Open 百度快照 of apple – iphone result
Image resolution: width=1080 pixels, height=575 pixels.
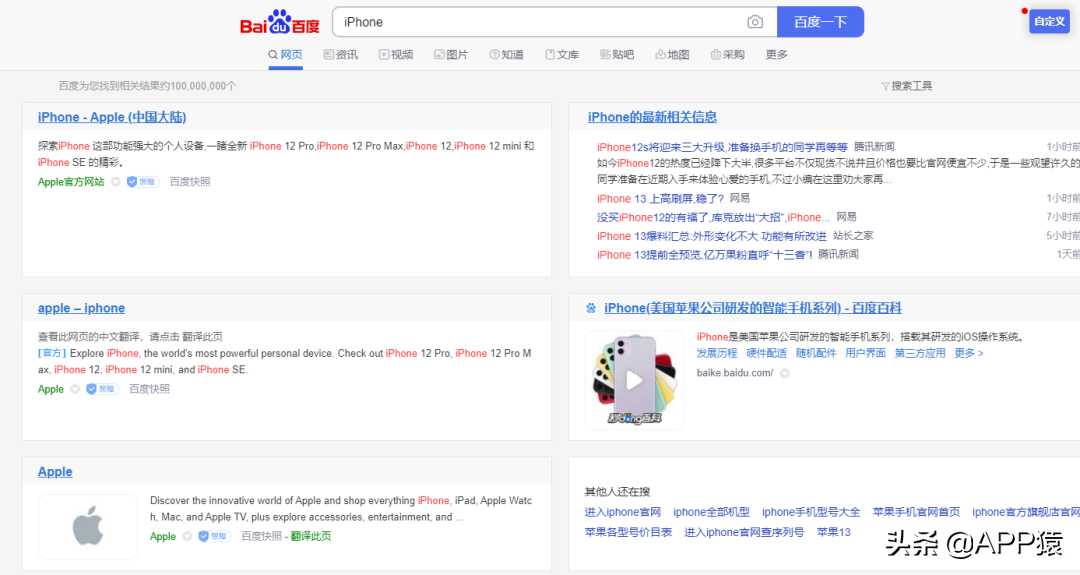tap(149, 389)
